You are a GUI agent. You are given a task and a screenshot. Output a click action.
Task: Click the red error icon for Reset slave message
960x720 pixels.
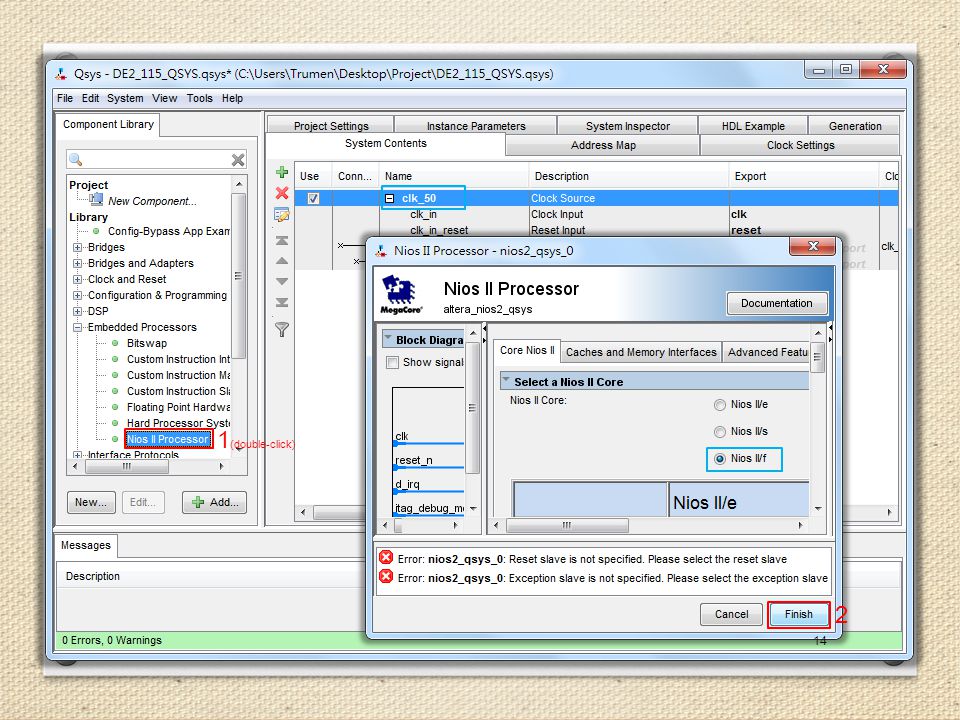click(x=386, y=557)
